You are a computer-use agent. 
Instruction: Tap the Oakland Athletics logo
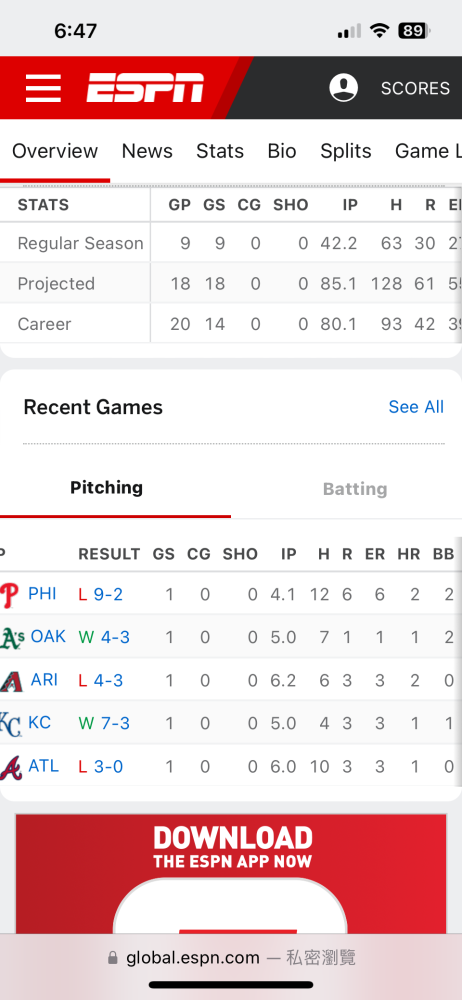11,637
